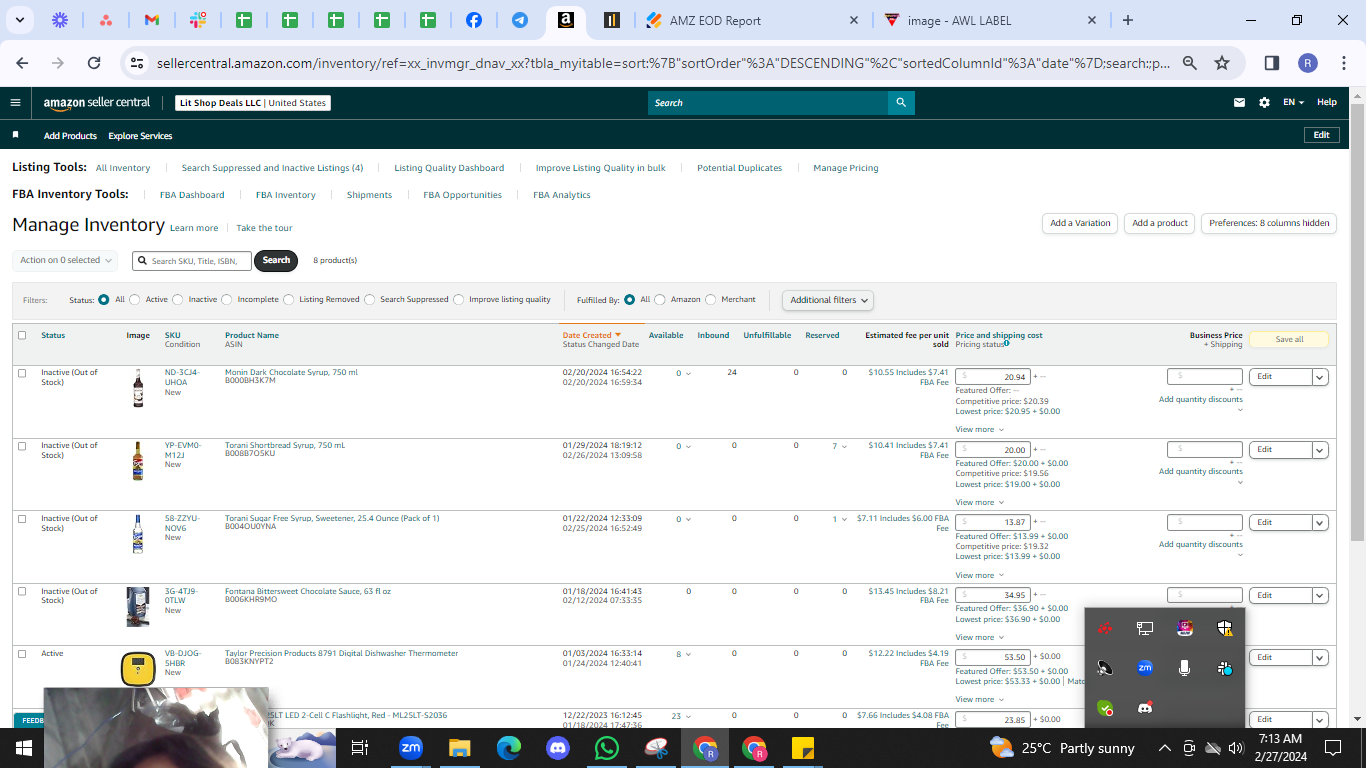
Task: Click the pricing status info icon
Action: 1006,343
